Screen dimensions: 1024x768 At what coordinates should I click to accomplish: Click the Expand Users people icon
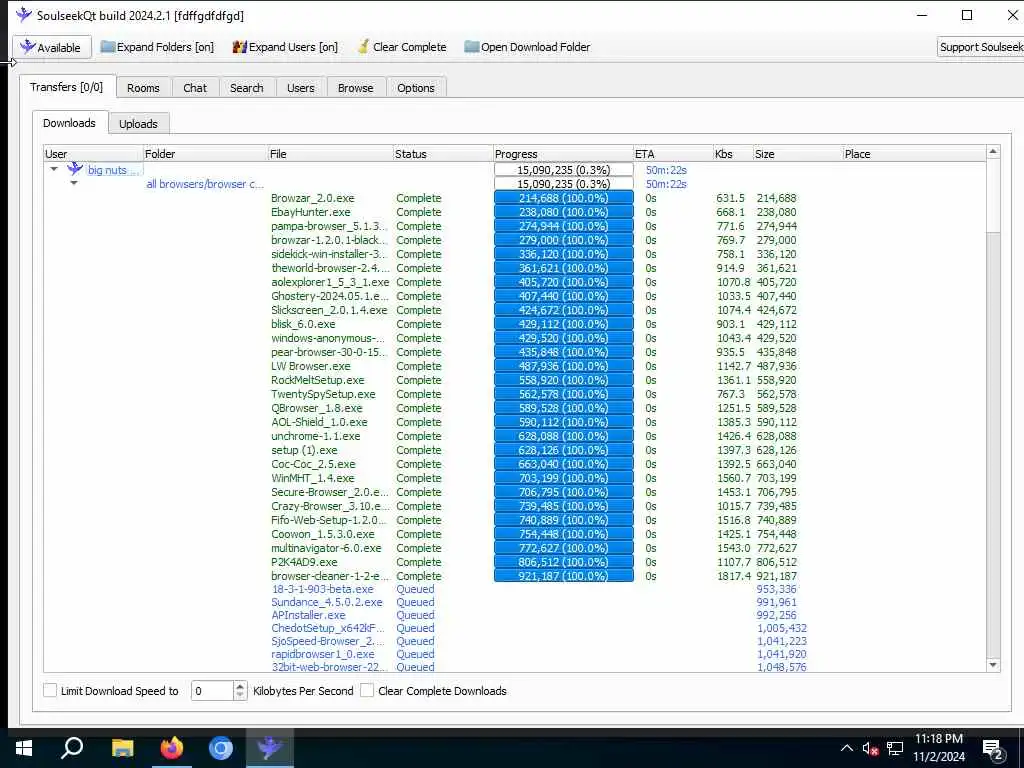240,47
